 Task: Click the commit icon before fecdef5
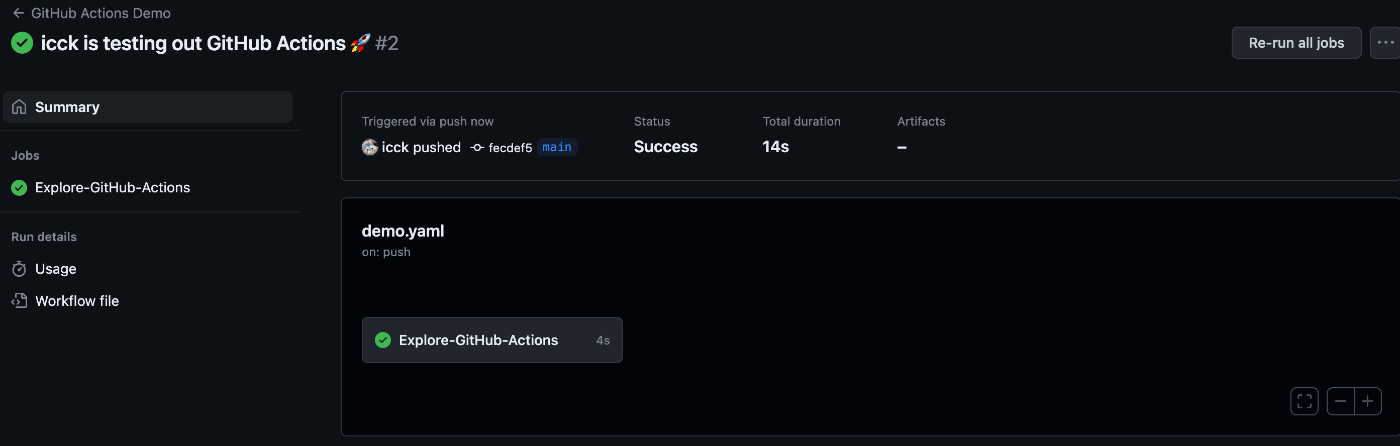[477, 148]
